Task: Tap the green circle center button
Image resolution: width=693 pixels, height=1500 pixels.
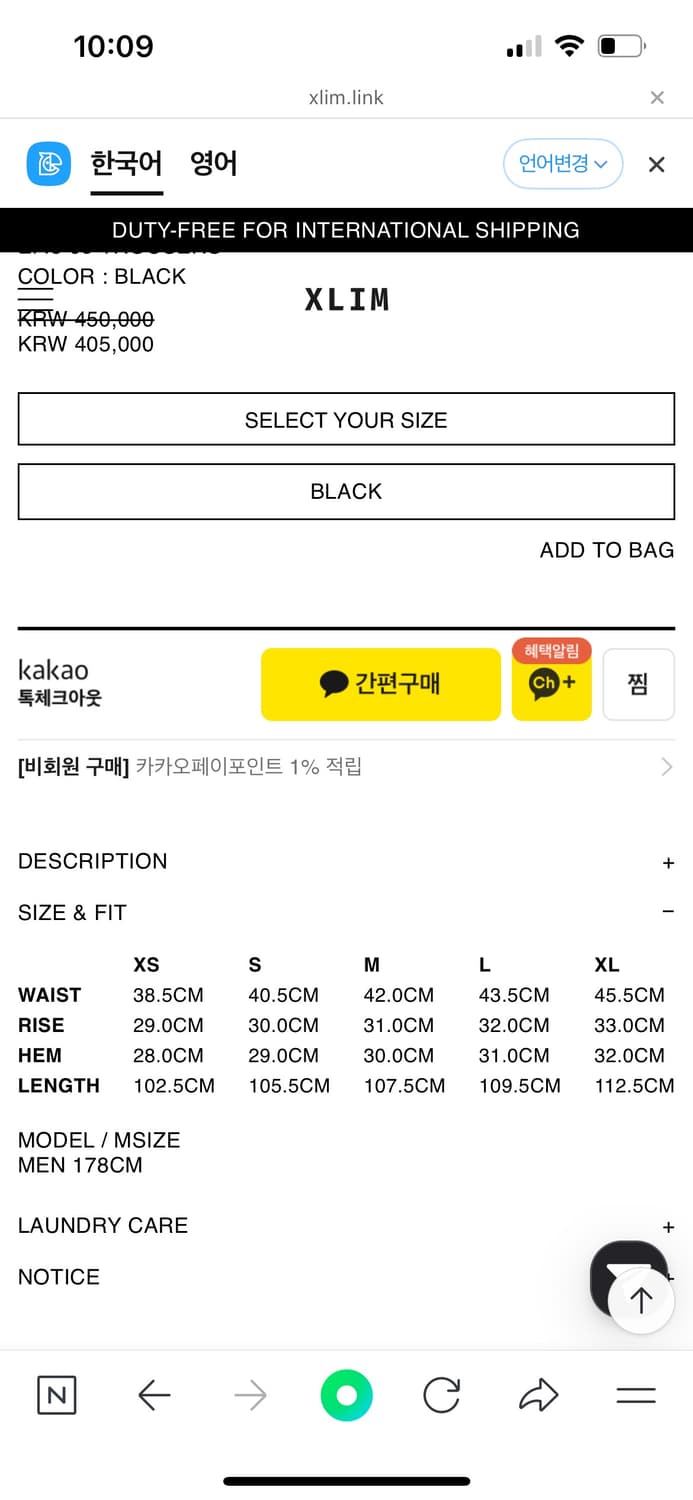Action: tap(346, 1395)
